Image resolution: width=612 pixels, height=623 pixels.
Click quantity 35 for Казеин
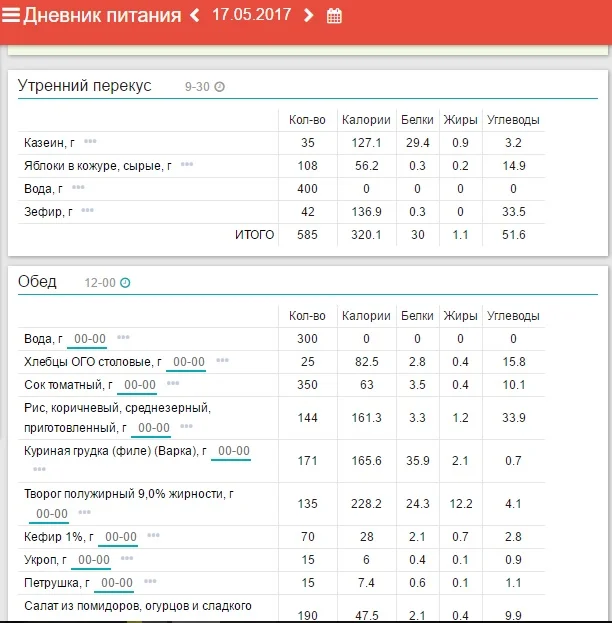(308, 143)
